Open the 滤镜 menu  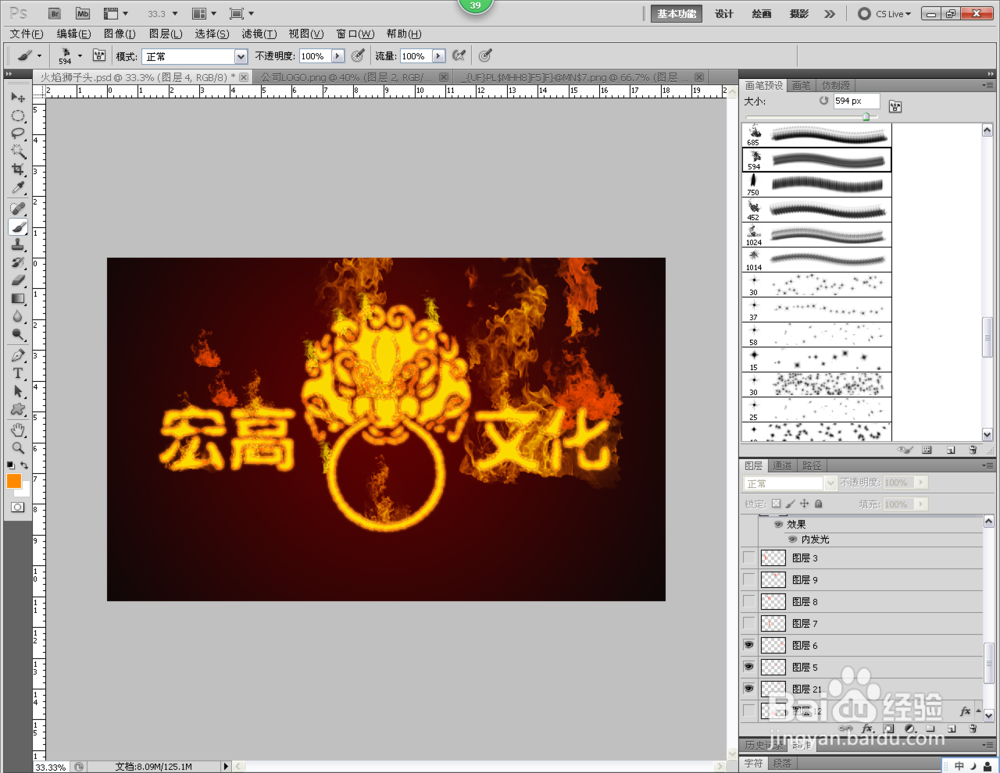coord(258,33)
